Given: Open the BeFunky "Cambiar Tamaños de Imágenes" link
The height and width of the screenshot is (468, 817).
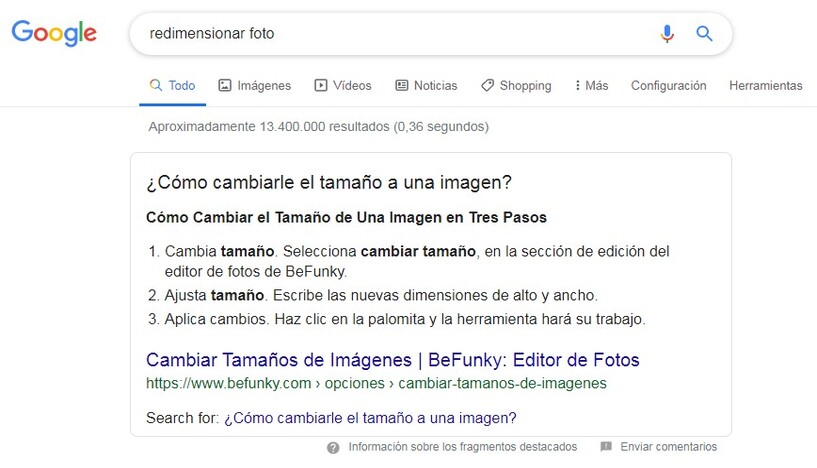Looking at the screenshot, I should click(393, 360).
